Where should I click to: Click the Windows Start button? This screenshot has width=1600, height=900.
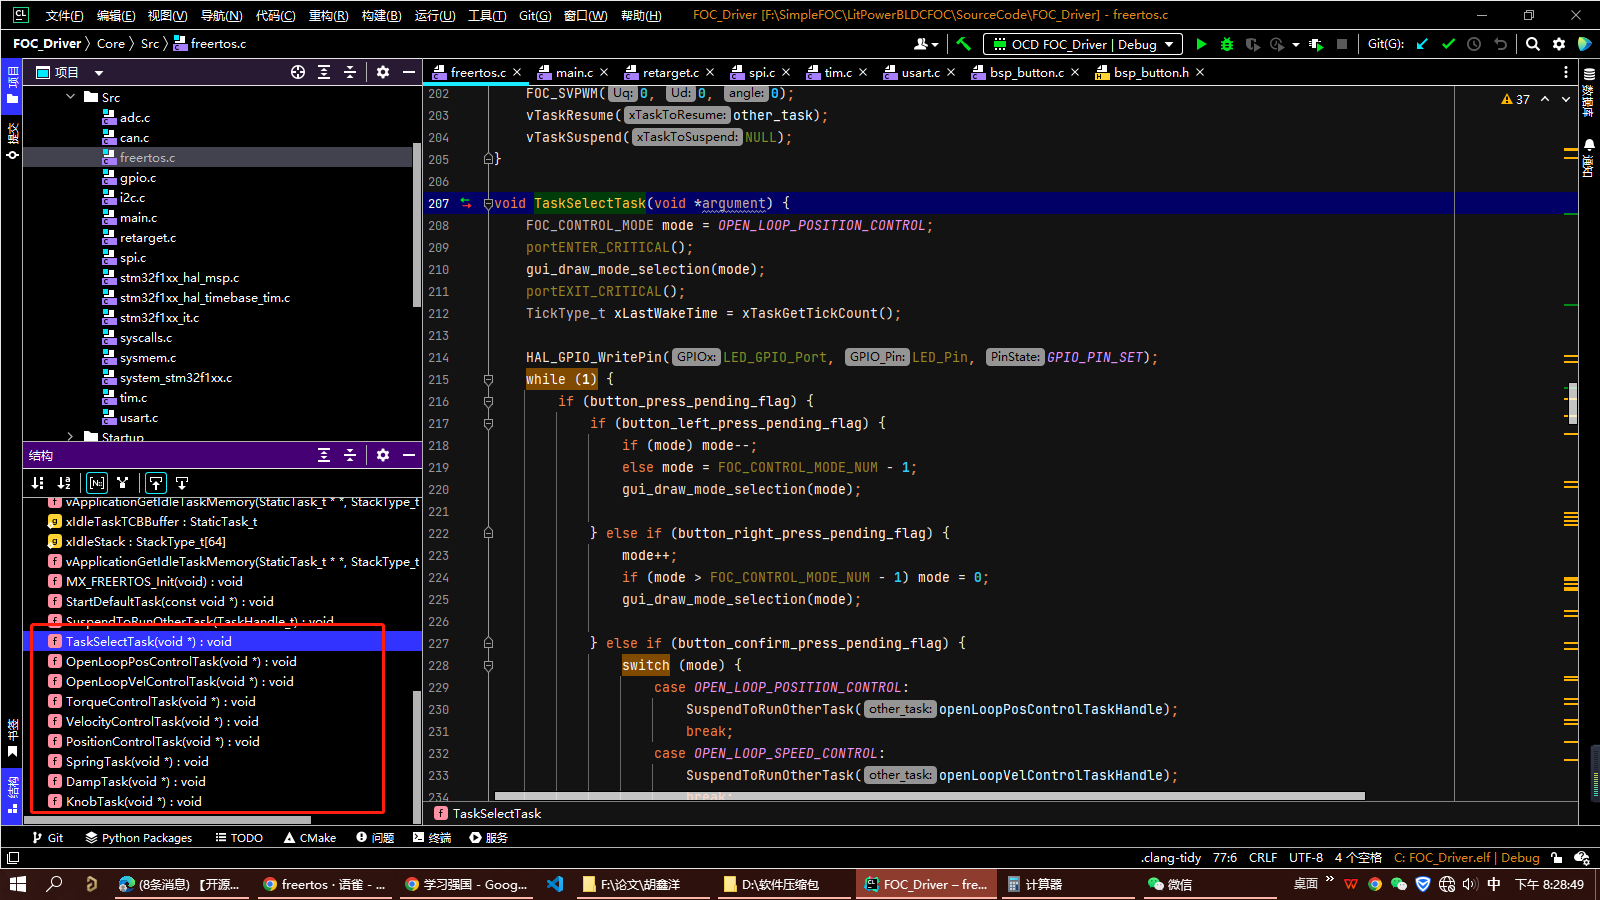(17, 884)
